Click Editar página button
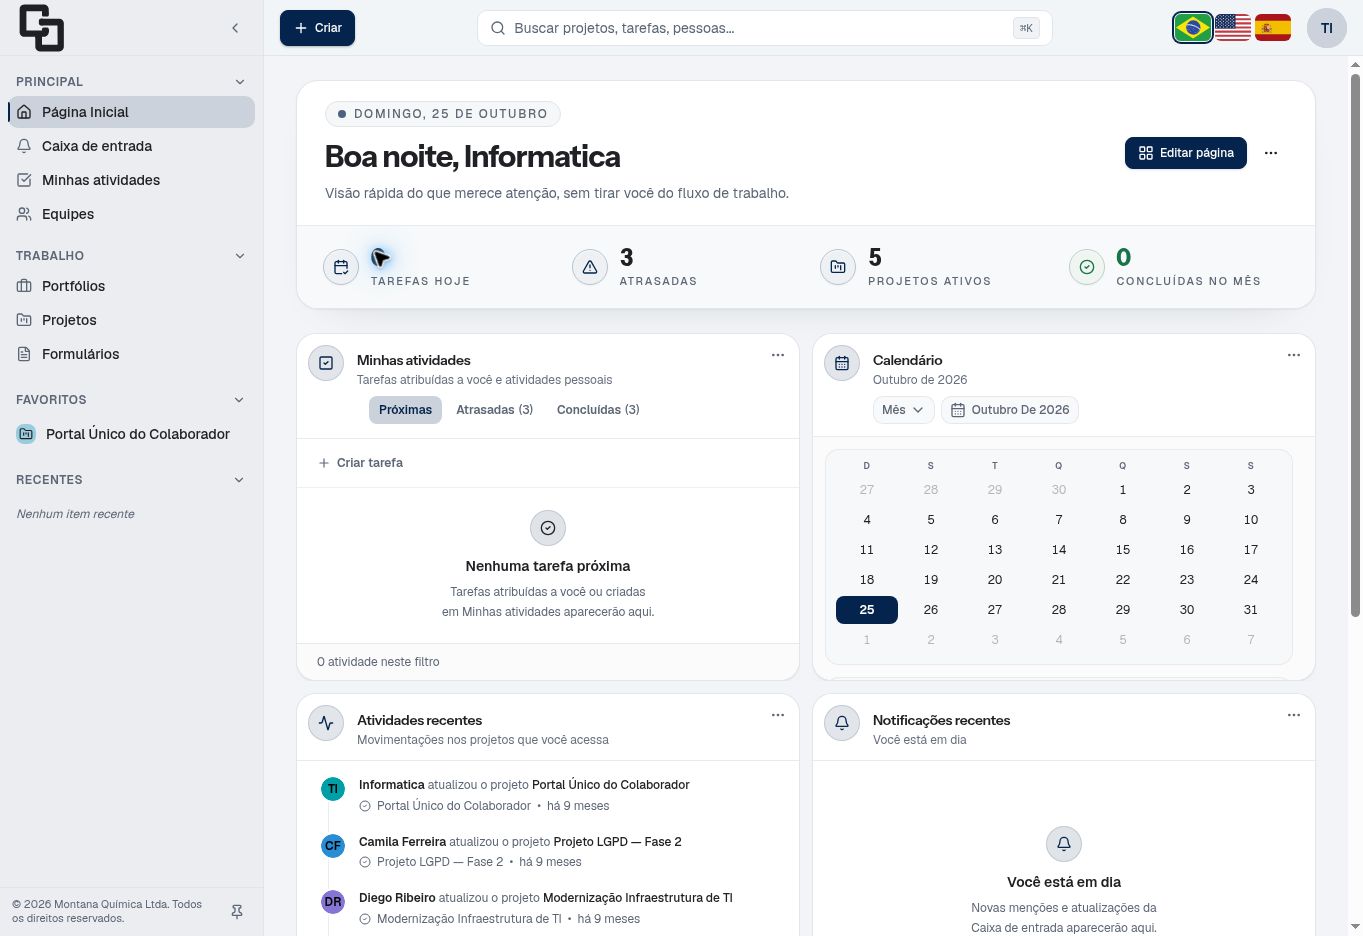The height and width of the screenshot is (936, 1363). pos(1186,153)
